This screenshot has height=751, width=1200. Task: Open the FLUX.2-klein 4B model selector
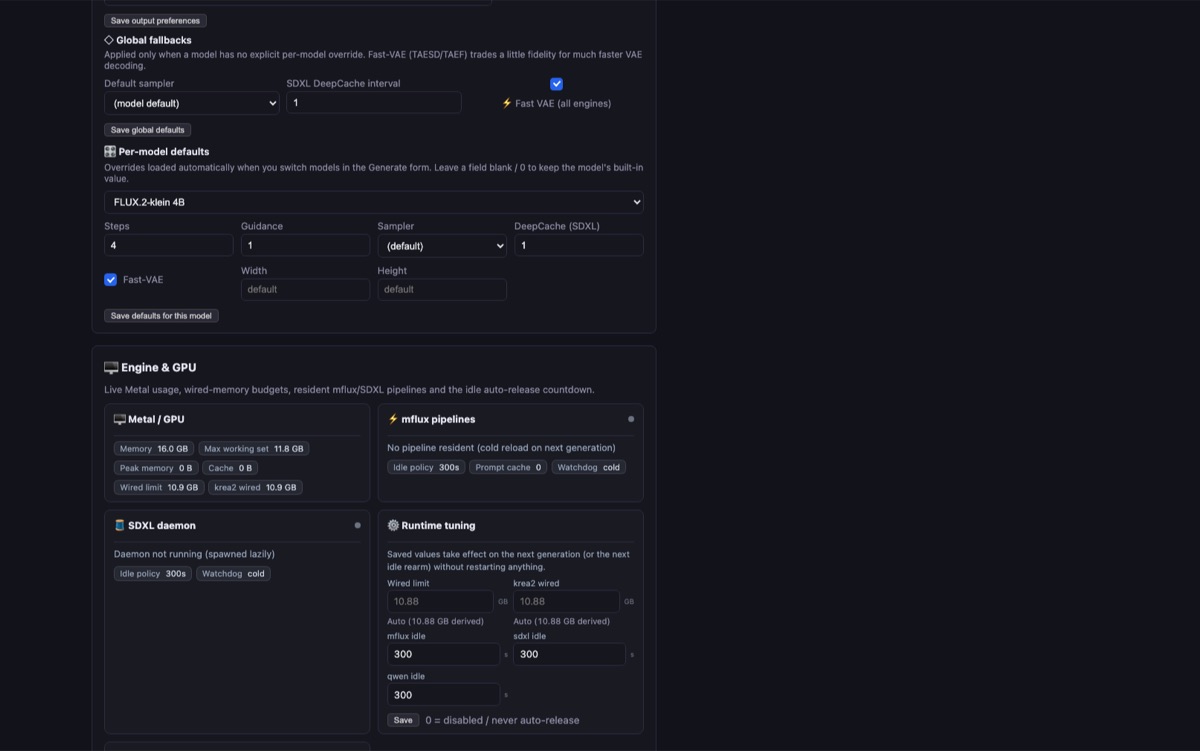(374, 202)
